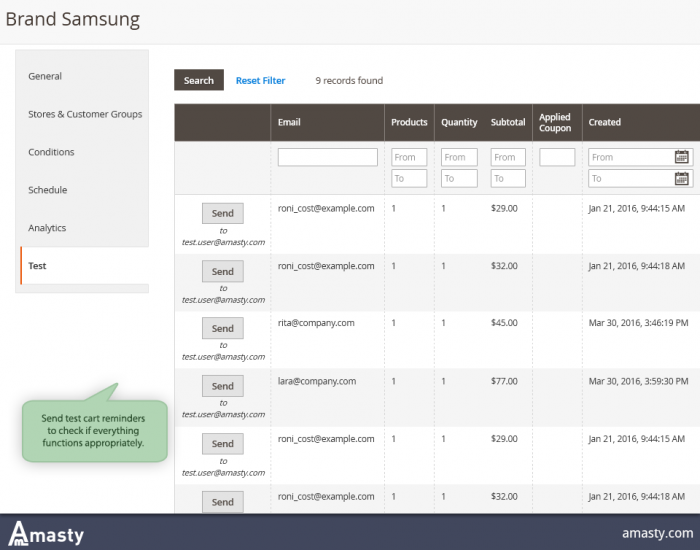Screen dimensions: 700x550
Task: Select Mar 30, 2016, 3:46:19 PM cell
Action: (x=638, y=323)
